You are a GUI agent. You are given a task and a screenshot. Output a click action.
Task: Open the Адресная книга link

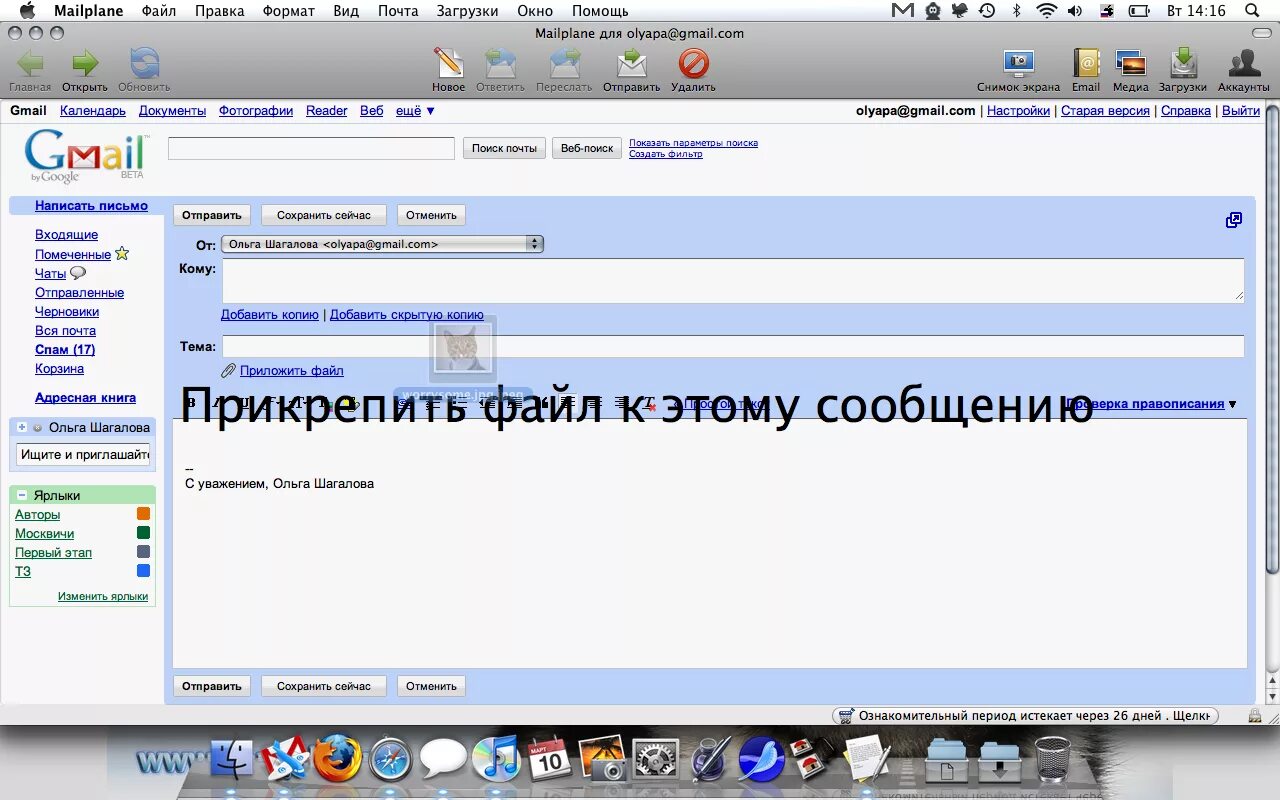[85, 398]
